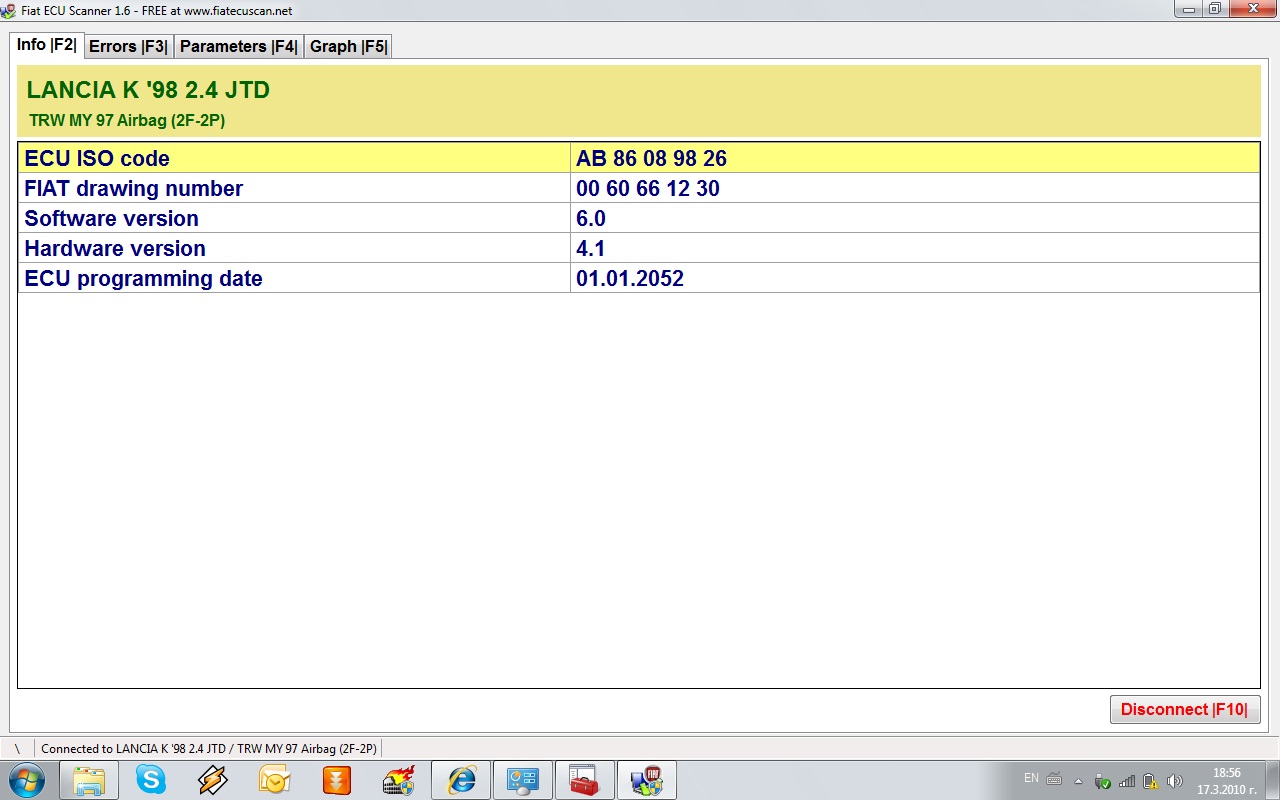Screen dimensions: 1280x800
Task: Click the green shield tray icon
Action: [x=1102, y=781]
